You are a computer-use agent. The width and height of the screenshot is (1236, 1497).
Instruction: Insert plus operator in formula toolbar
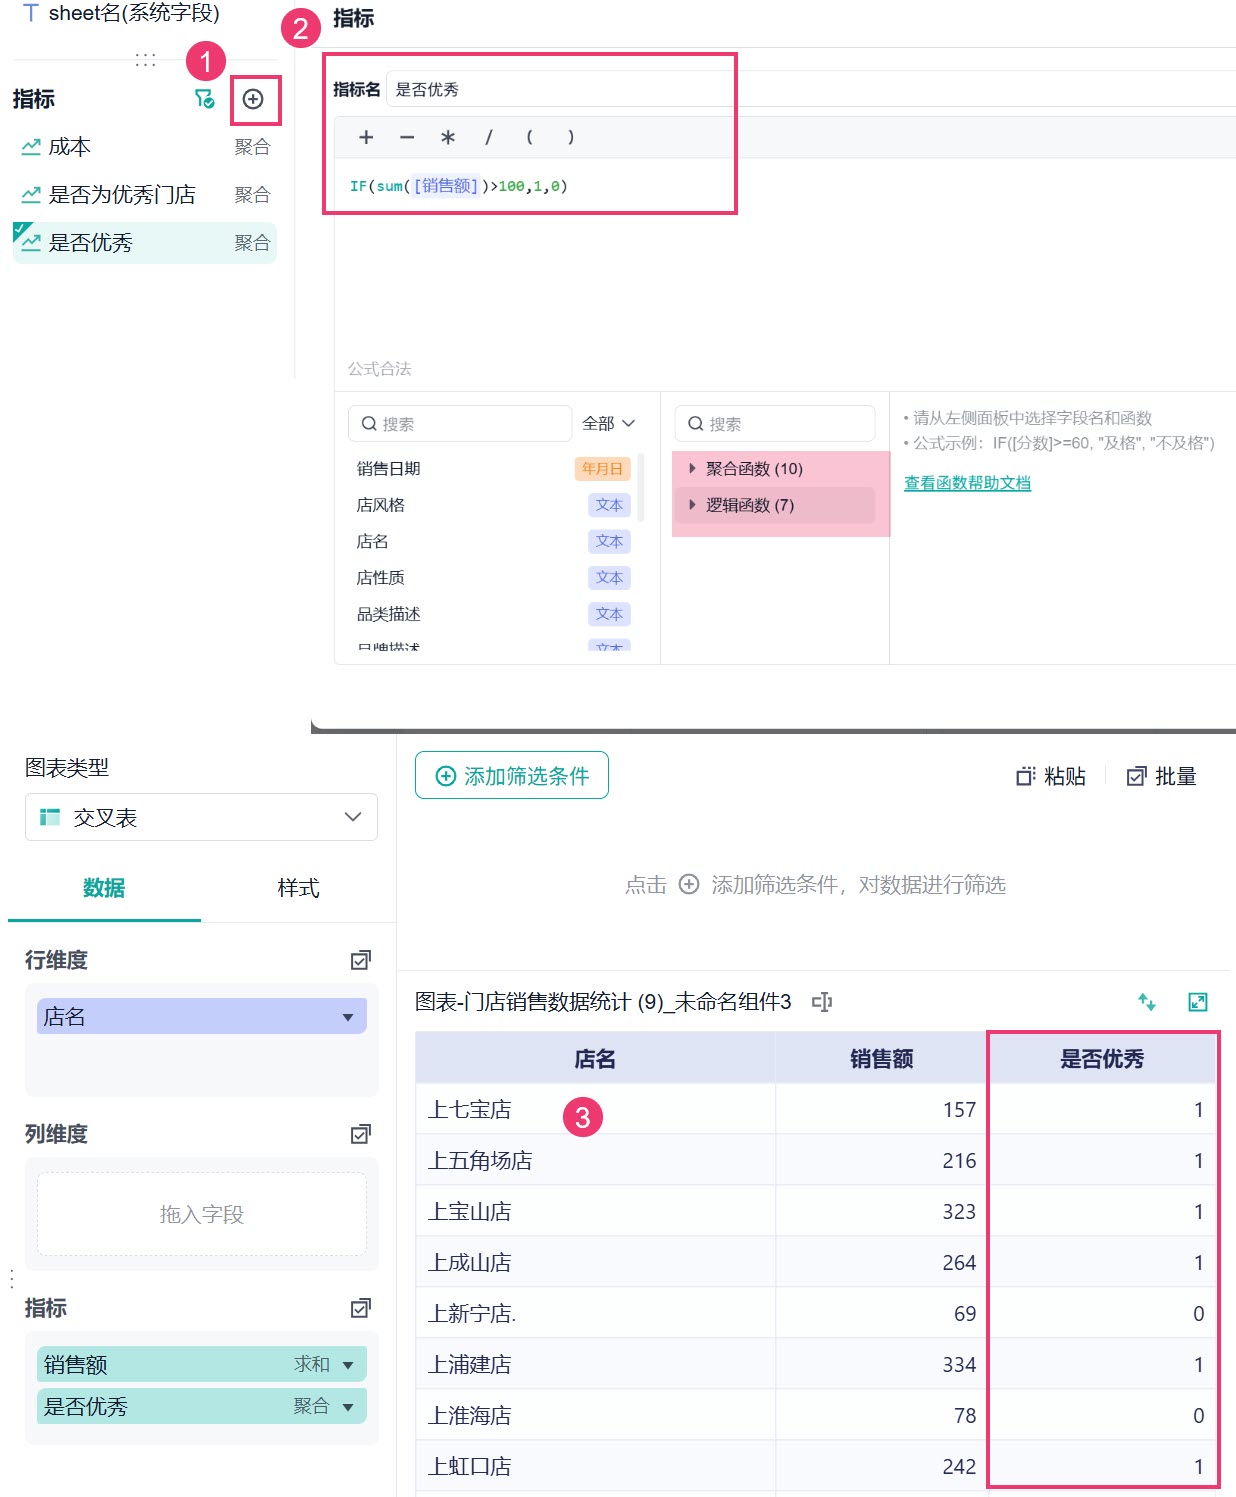[366, 138]
